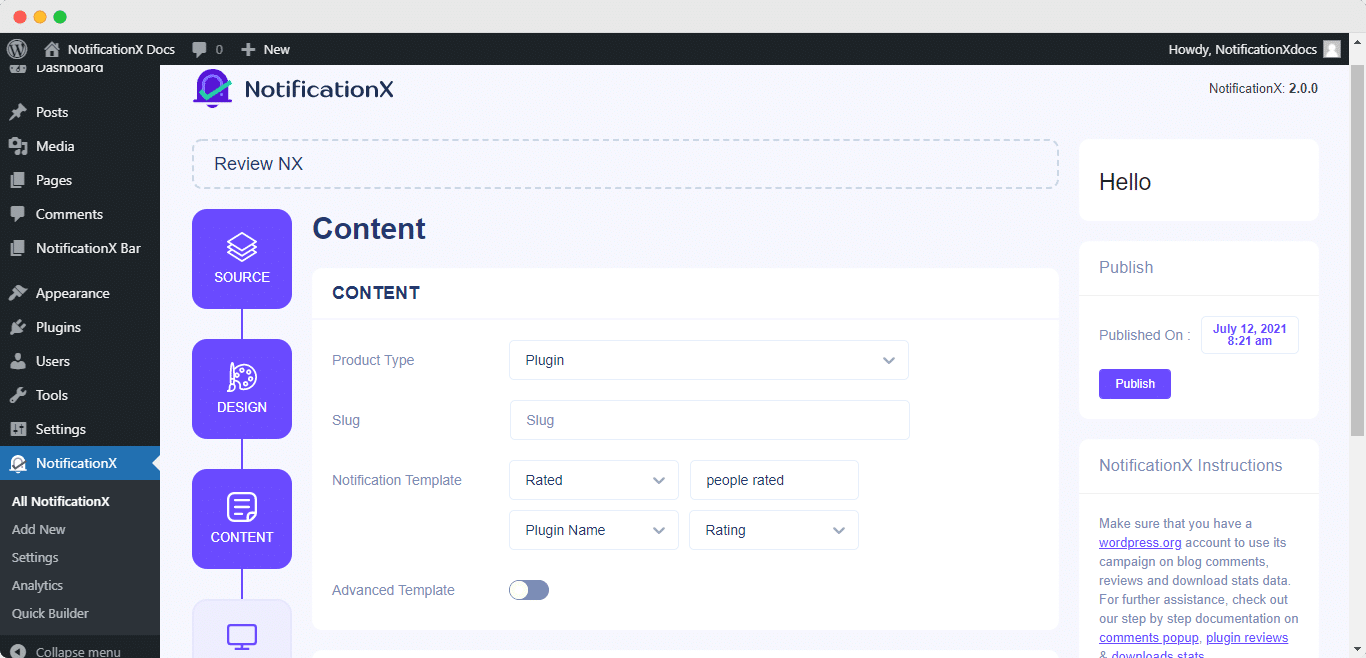Open Add New submenu item

tap(39, 529)
